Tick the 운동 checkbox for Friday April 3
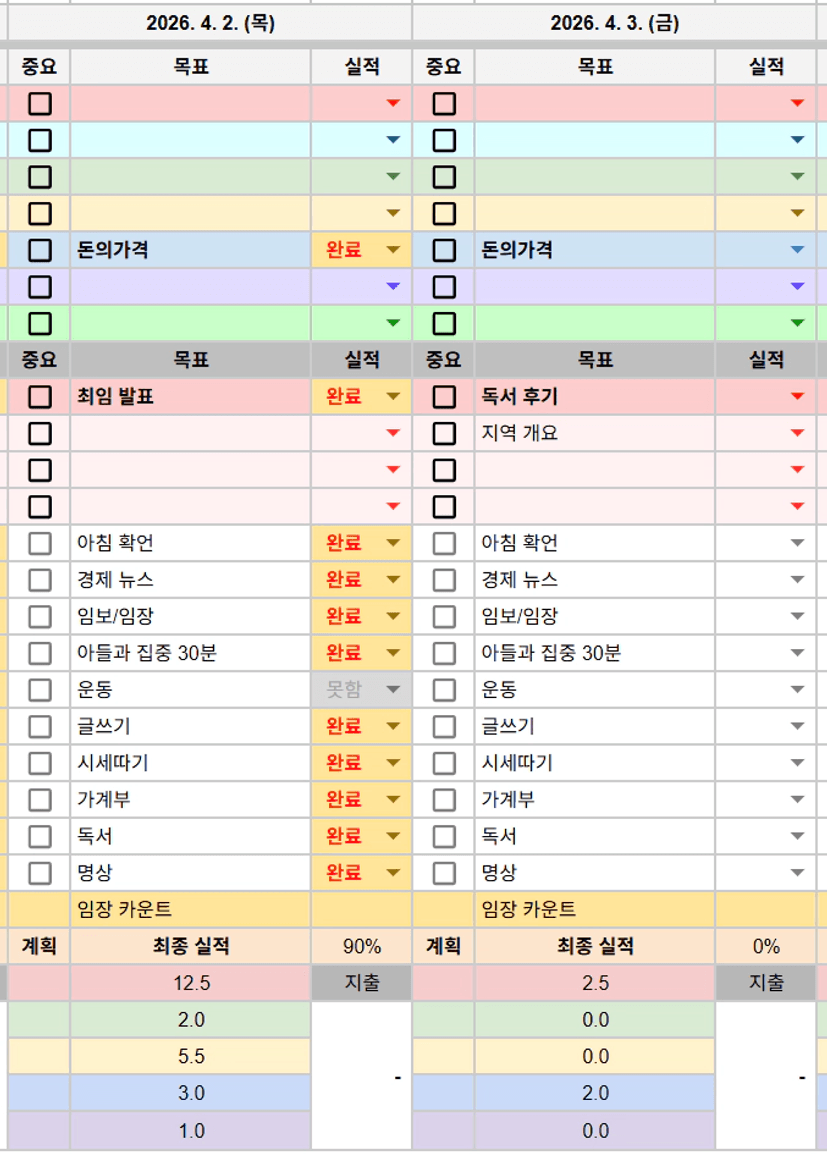The image size is (827, 1167). coord(444,690)
